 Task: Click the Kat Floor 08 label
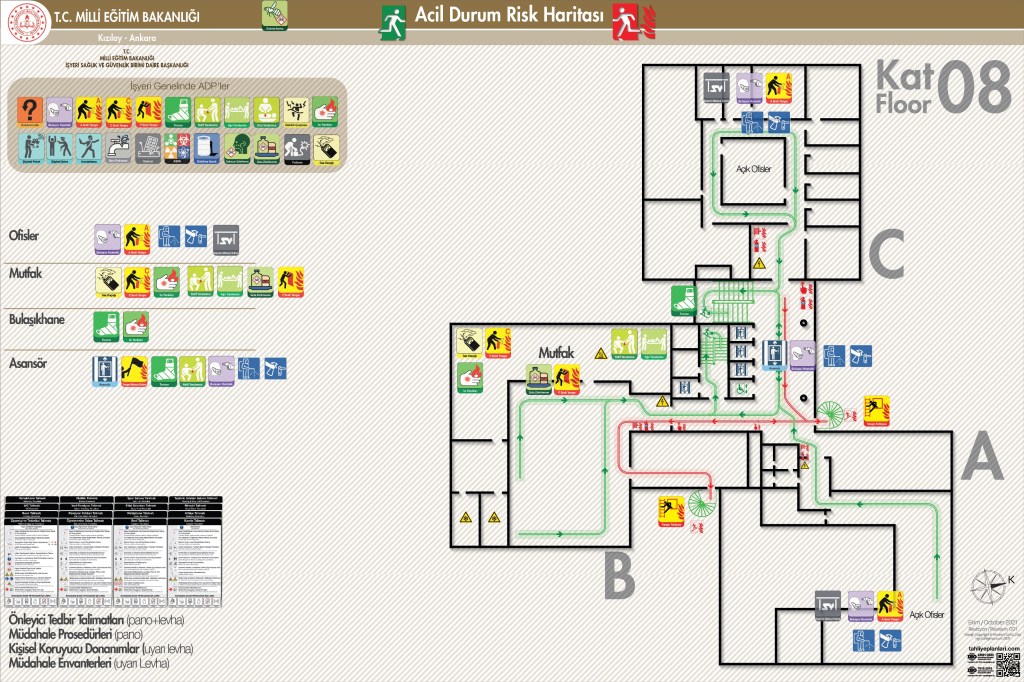click(x=942, y=86)
